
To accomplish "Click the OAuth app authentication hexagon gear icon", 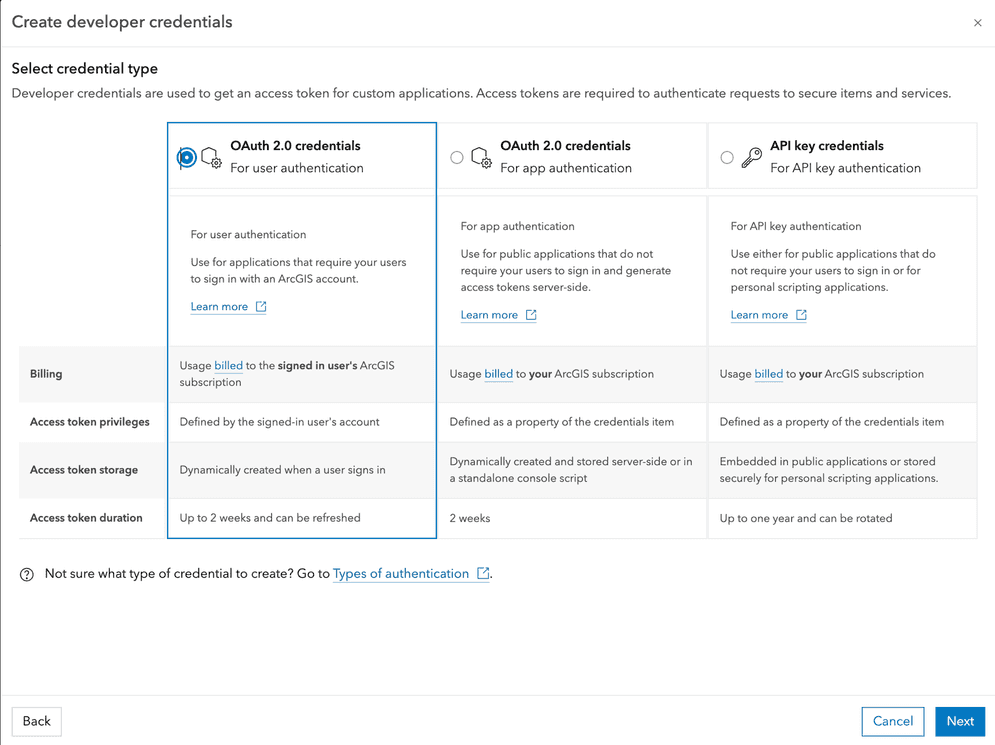I will (481, 157).
